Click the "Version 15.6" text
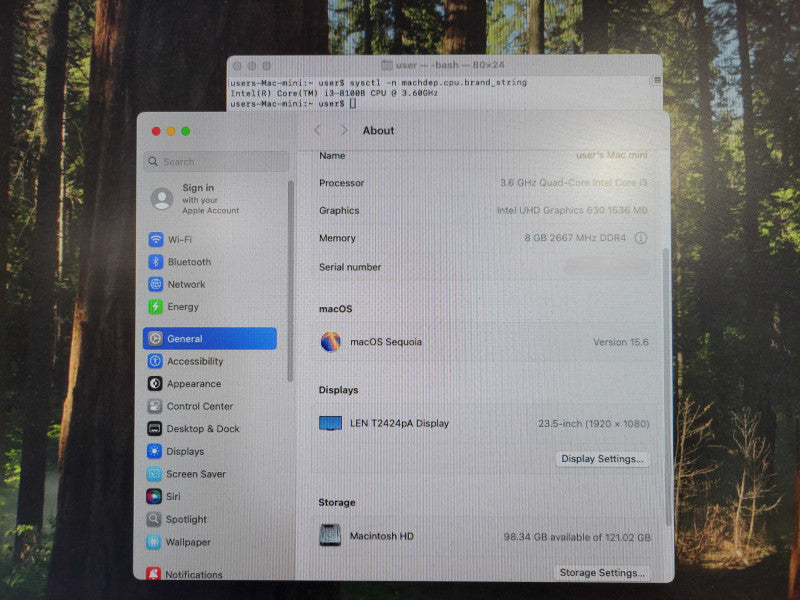This screenshot has width=800, height=600. point(620,342)
